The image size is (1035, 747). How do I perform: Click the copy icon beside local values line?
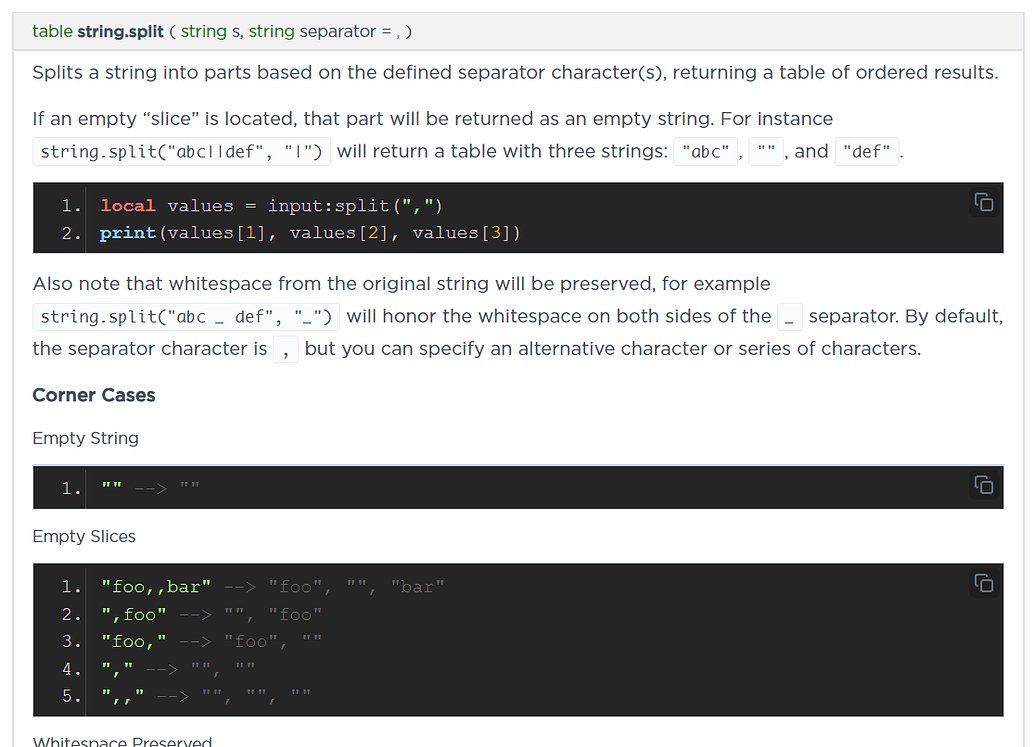point(984,202)
